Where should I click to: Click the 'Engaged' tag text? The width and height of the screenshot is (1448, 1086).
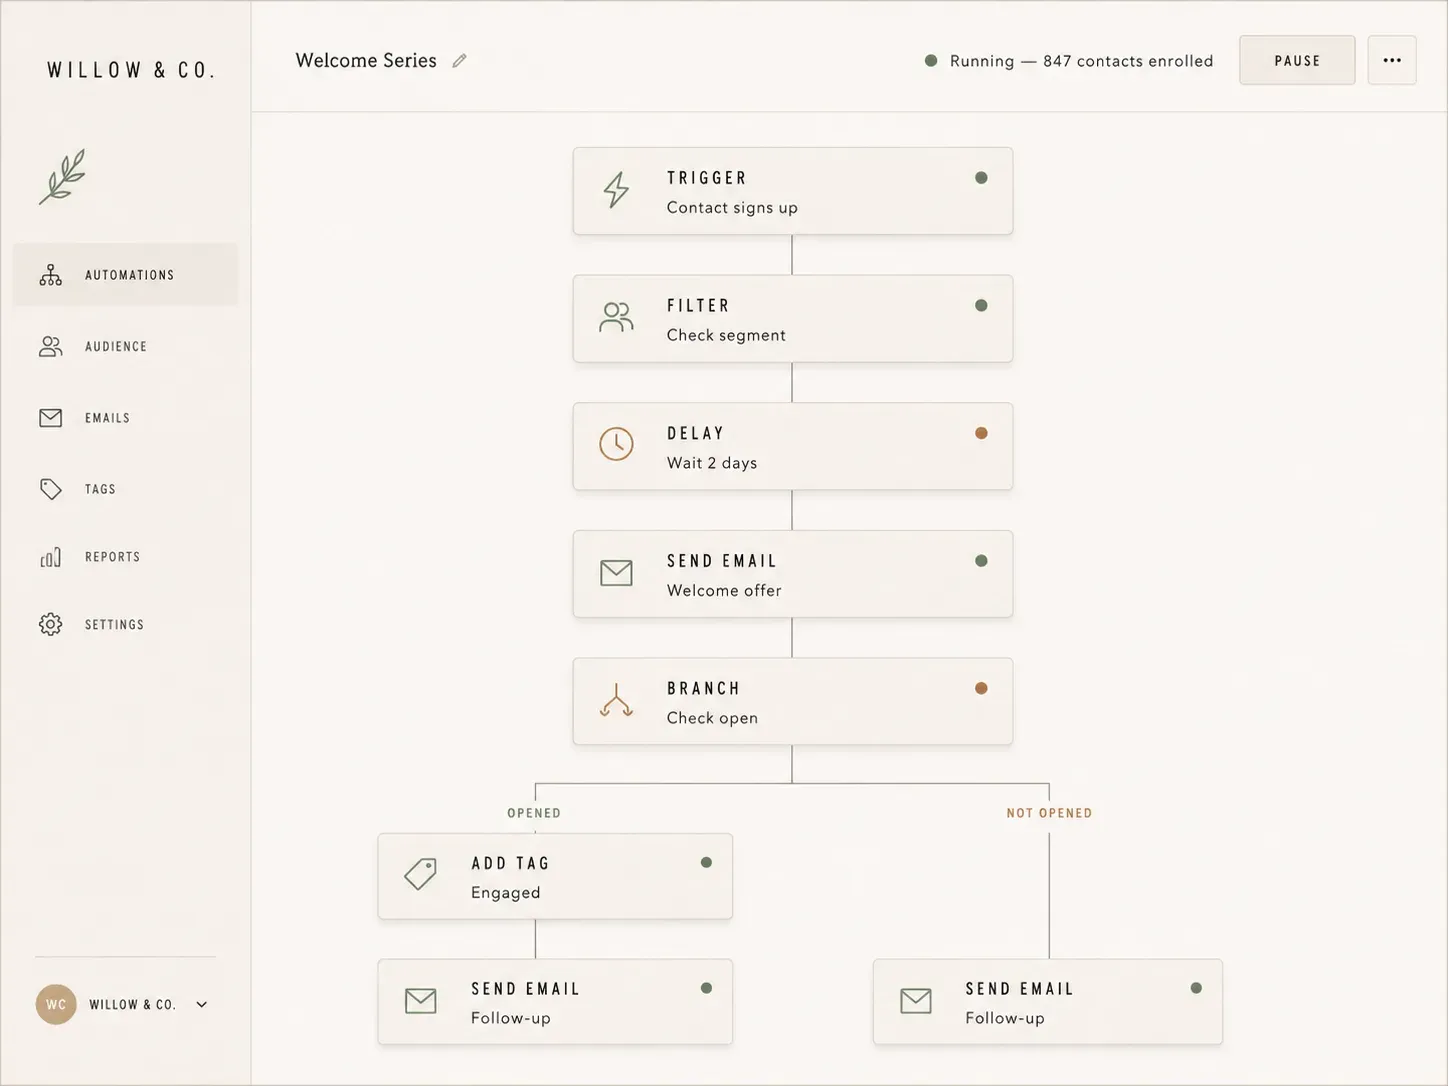tap(506, 892)
